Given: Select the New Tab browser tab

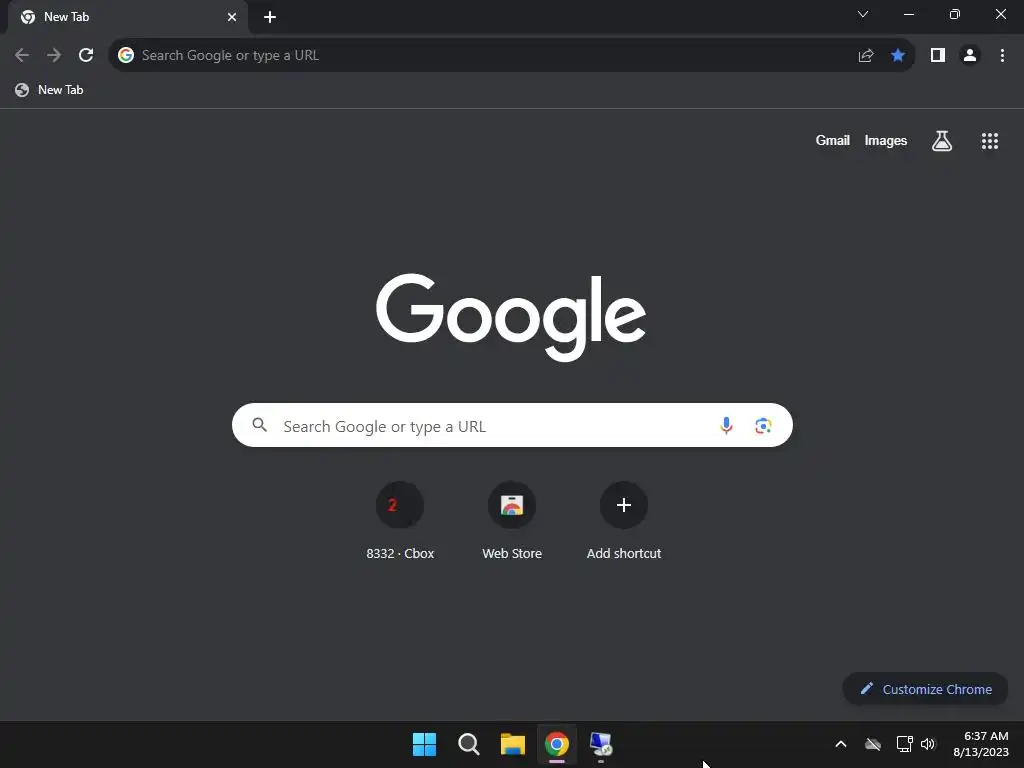Looking at the screenshot, I should point(127,17).
